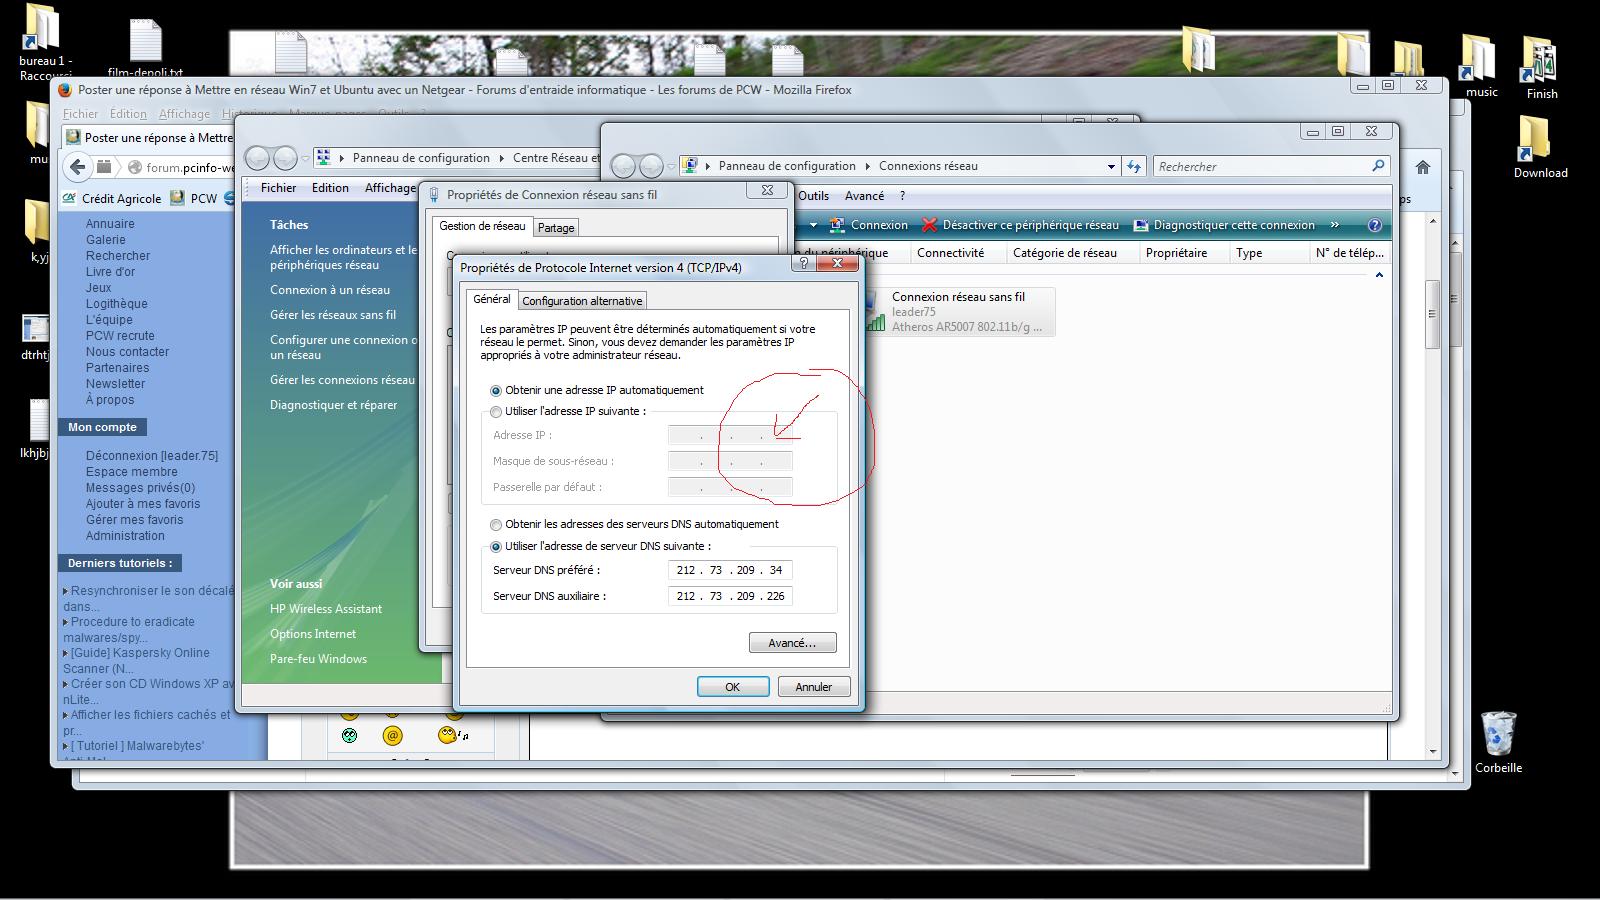The image size is (1600, 900).
Task: Select the 'film-depoli.txt' desktop file
Action: click(146, 49)
